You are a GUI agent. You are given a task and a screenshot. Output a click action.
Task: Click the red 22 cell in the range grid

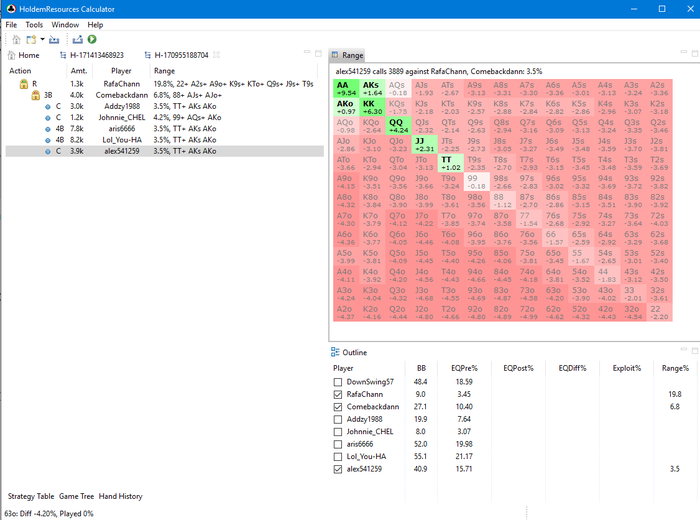pyautogui.click(x=659, y=312)
